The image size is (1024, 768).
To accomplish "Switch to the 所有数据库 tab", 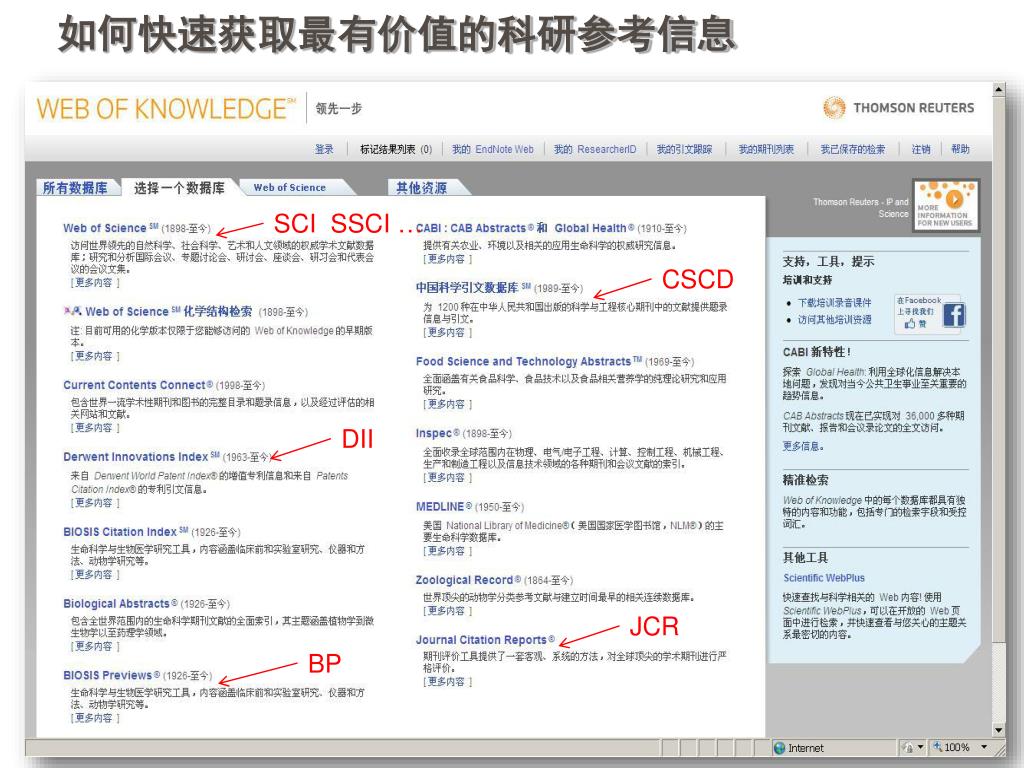I will (x=76, y=188).
